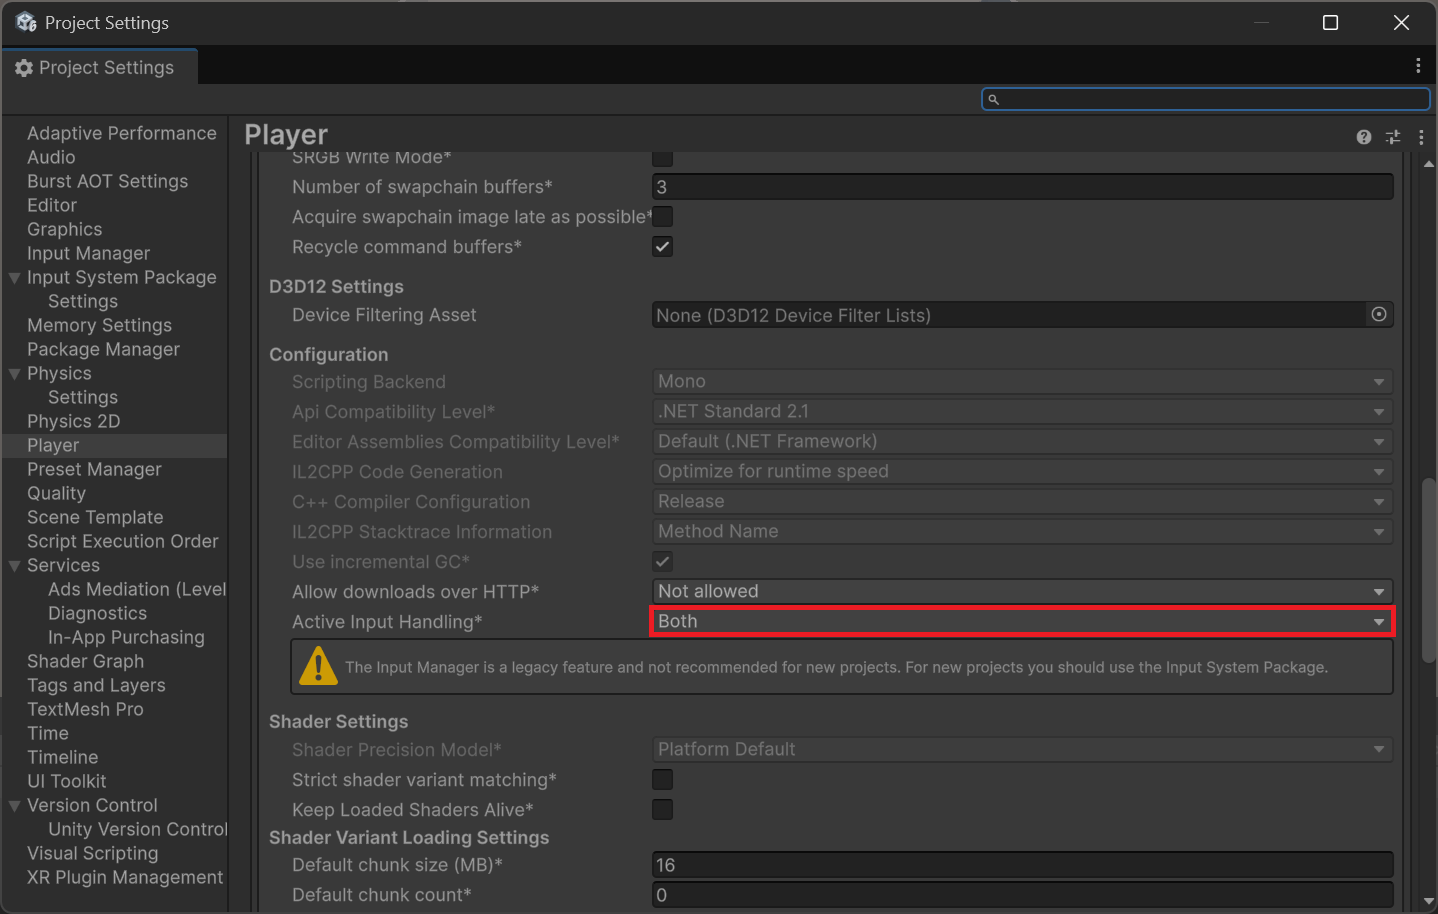Screen dimensions: 1438x914
Task: Open XR Plugin Management settings
Action: click(x=125, y=877)
